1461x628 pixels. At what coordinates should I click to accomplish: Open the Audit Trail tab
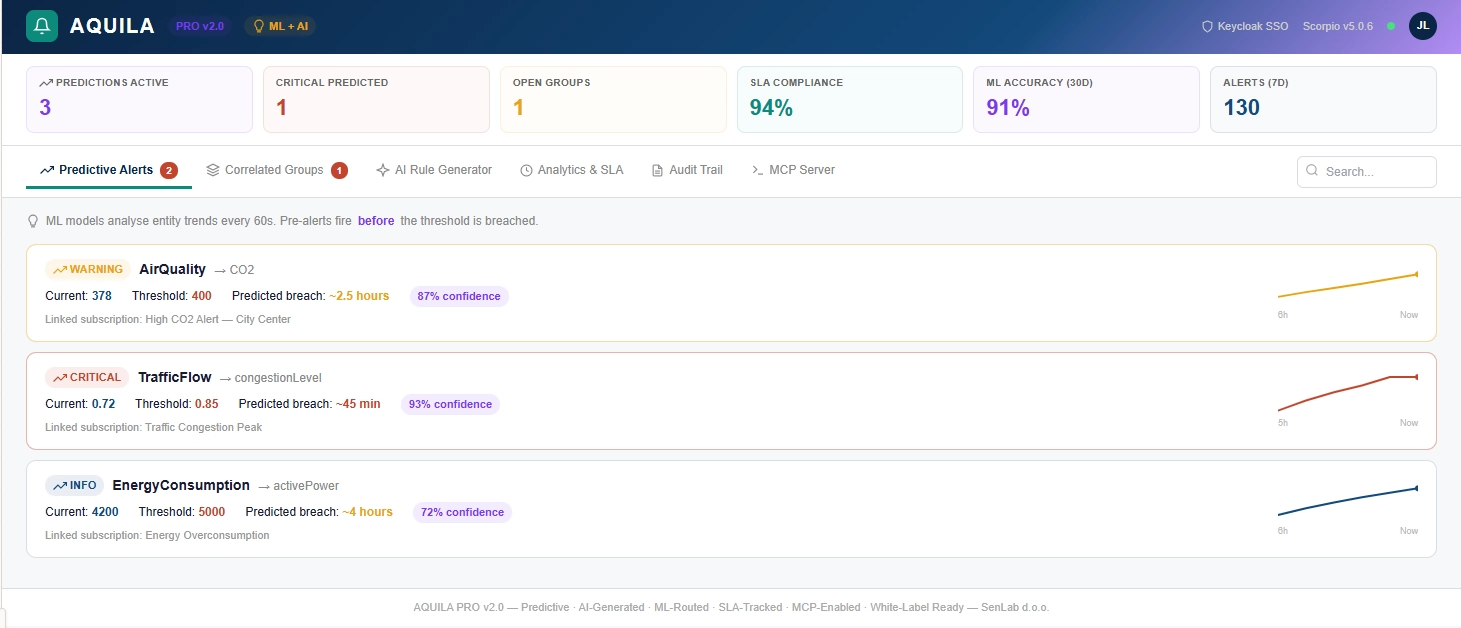click(687, 170)
